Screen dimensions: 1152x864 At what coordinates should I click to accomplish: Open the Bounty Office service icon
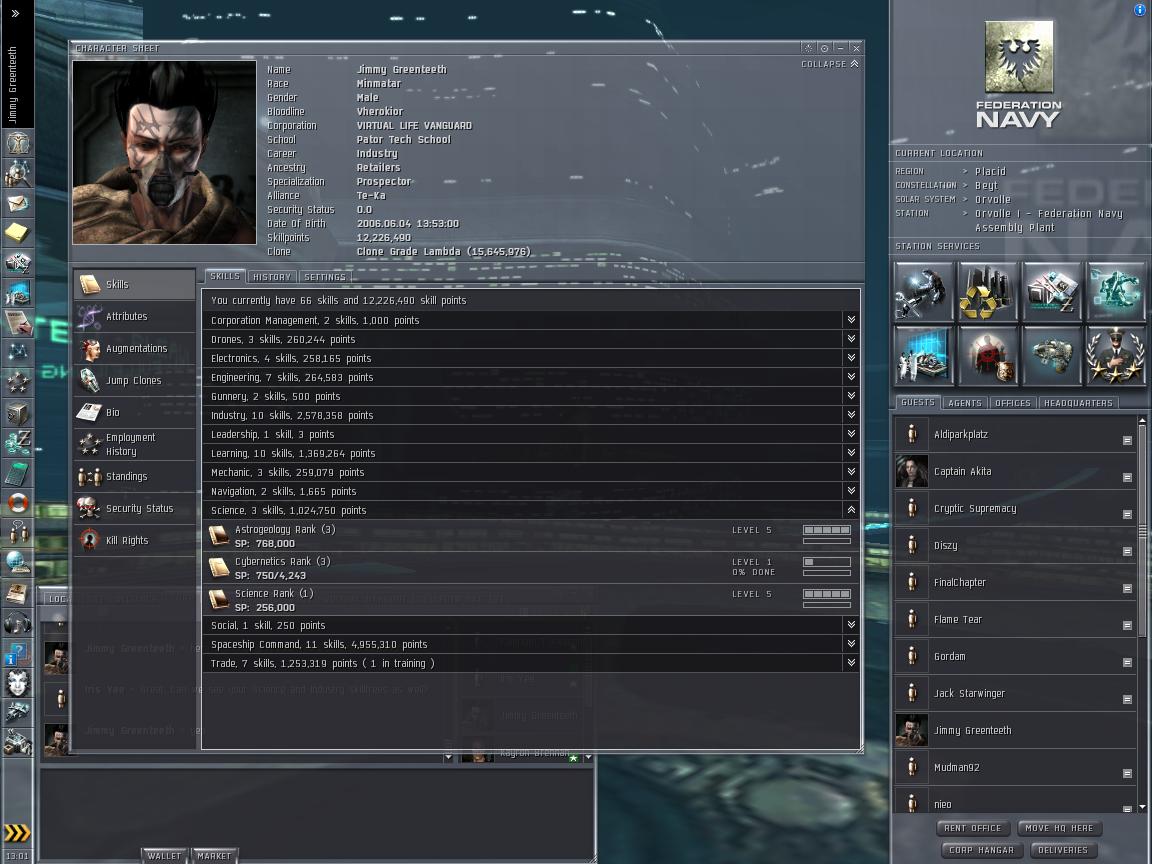987,356
